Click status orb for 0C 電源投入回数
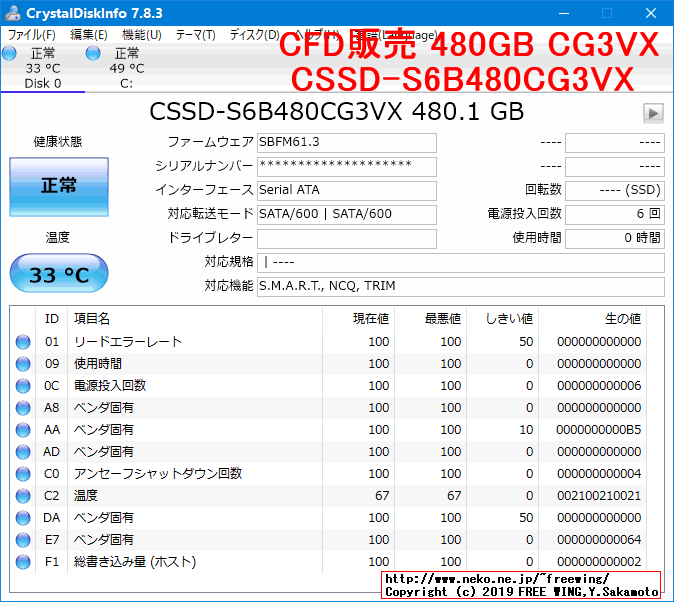The width and height of the screenshot is (674, 602). pos(23,386)
